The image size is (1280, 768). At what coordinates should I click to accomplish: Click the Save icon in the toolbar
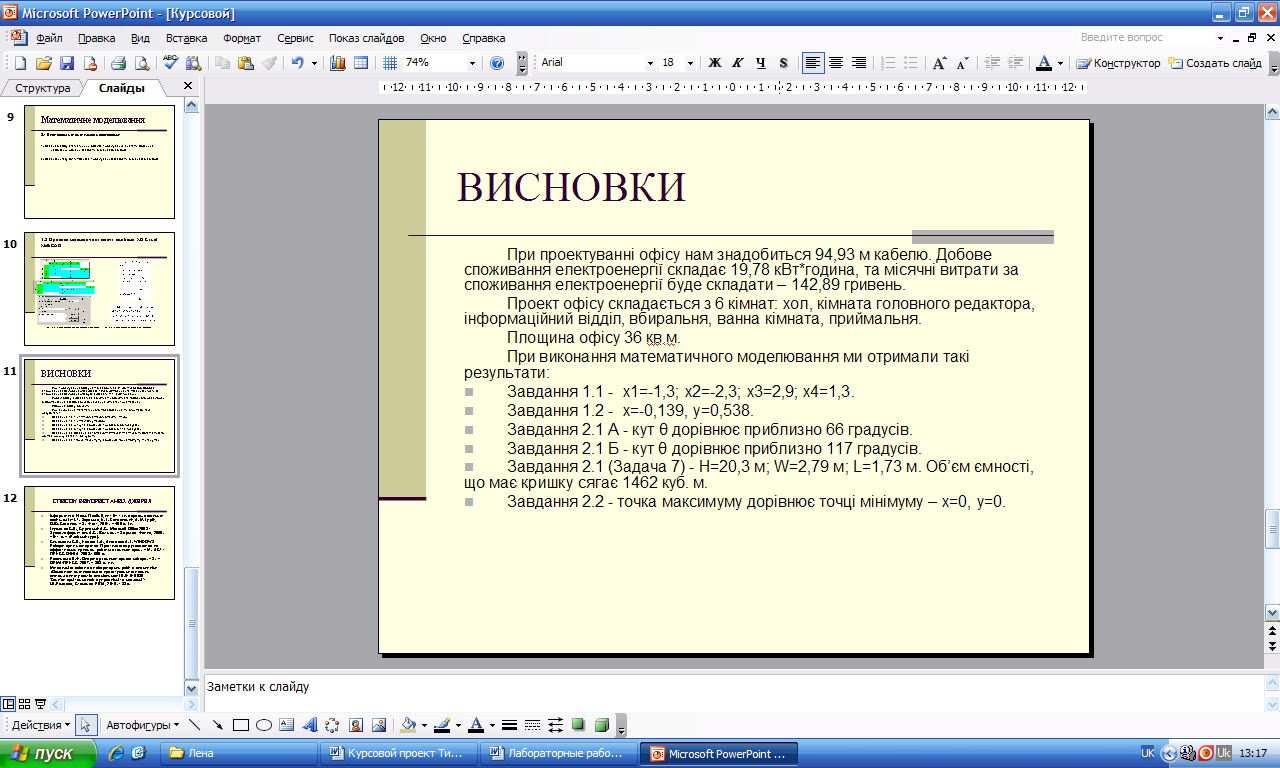coord(67,63)
